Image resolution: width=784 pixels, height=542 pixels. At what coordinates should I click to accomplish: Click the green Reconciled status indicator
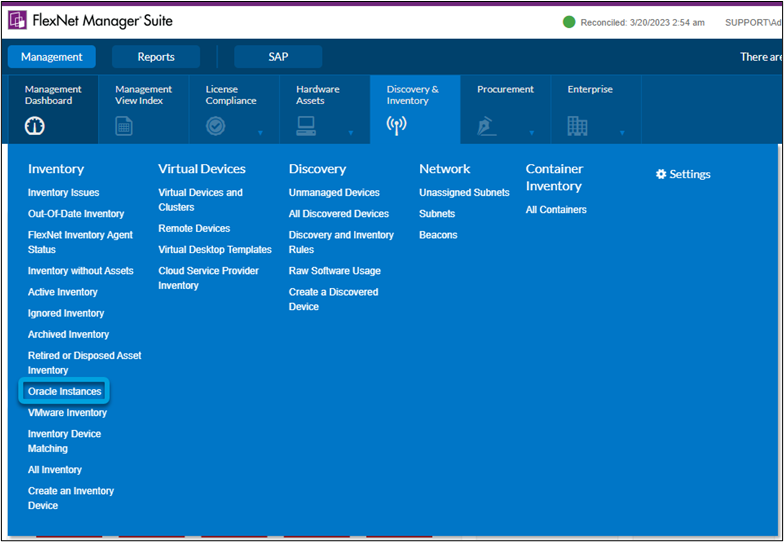[569, 22]
